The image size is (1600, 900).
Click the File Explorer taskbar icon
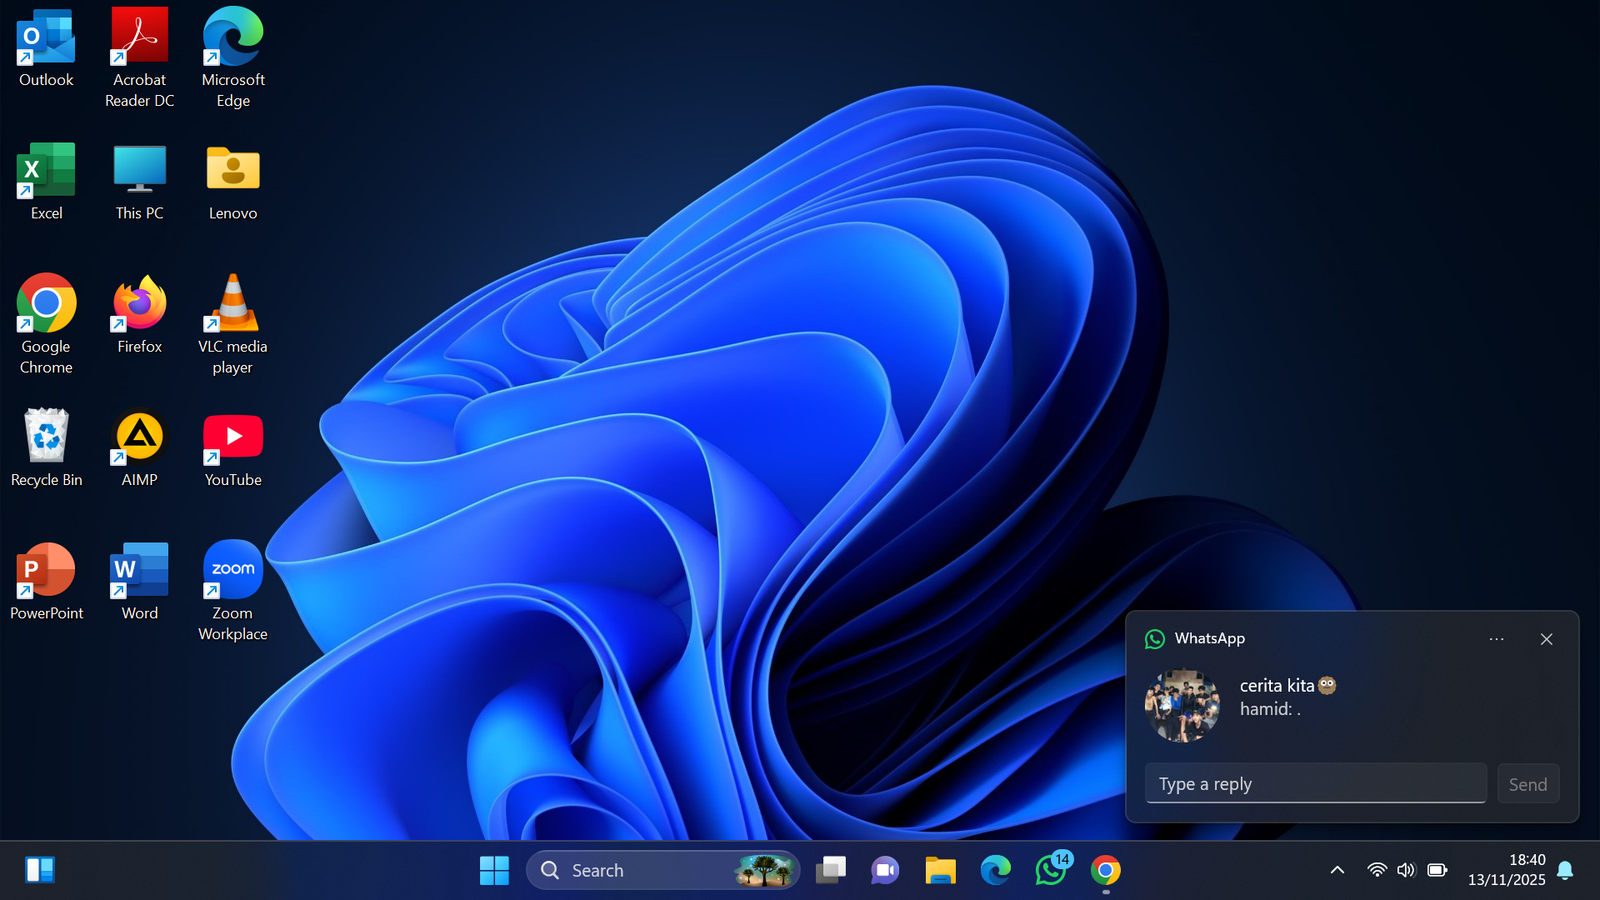(x=940, y=870)
